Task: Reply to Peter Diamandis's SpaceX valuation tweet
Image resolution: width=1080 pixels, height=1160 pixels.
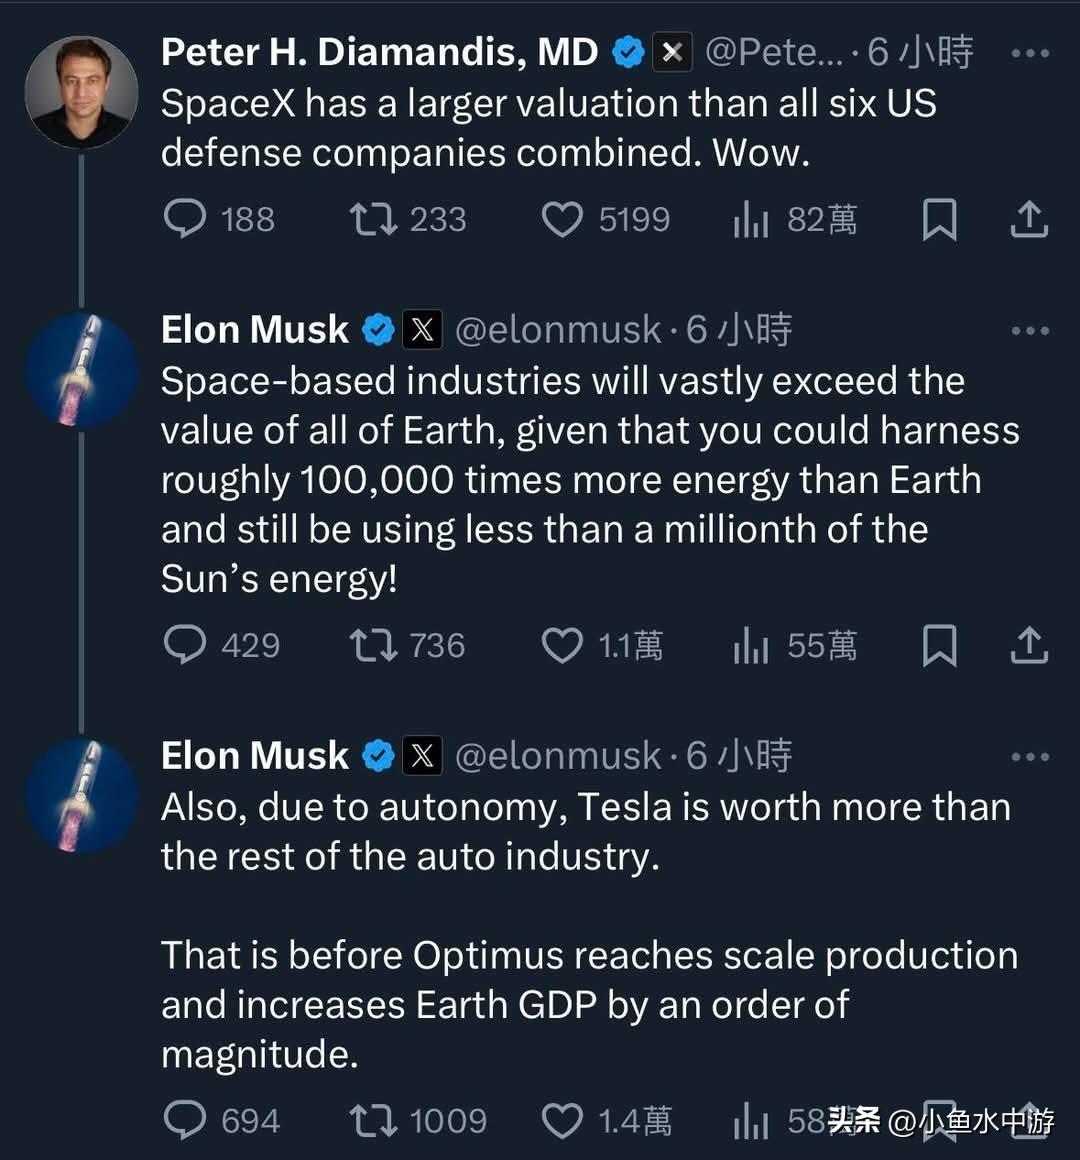Action: pyautogui.click(x=185, y=219)
